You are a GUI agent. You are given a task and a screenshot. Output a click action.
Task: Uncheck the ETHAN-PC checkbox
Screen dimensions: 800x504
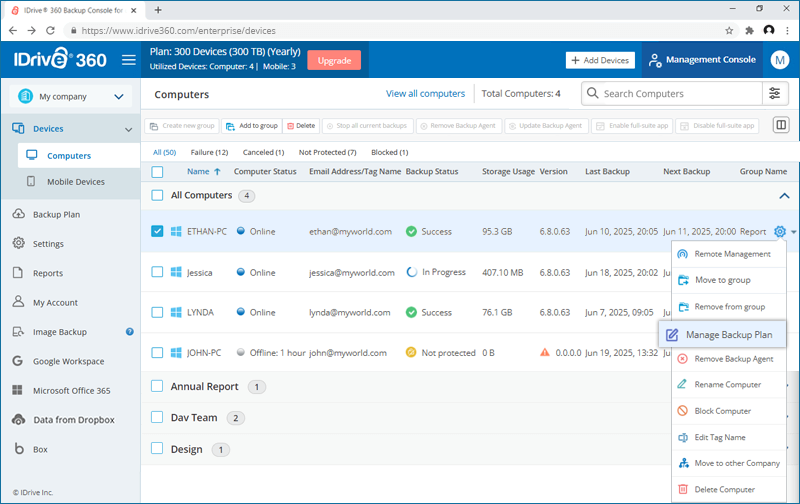(157, 231)
